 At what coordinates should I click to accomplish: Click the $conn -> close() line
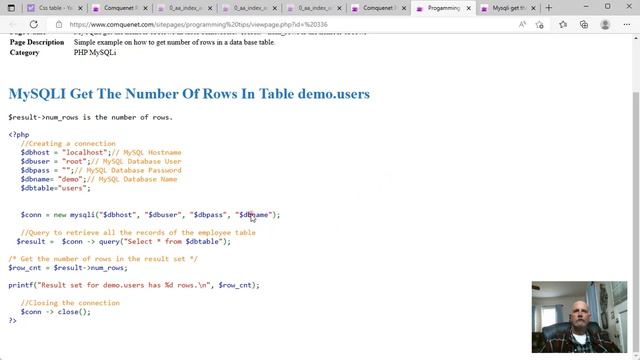click(56, 312)
